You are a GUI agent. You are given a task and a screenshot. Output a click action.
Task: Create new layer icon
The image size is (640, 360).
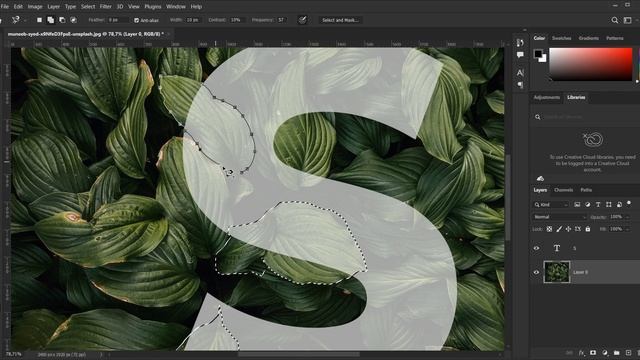[x=628, y=353]
